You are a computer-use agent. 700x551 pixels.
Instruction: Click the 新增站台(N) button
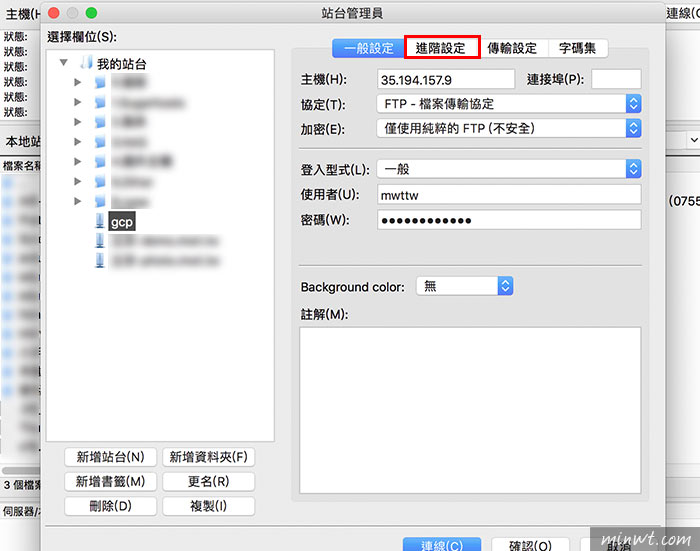click(110, 457)
